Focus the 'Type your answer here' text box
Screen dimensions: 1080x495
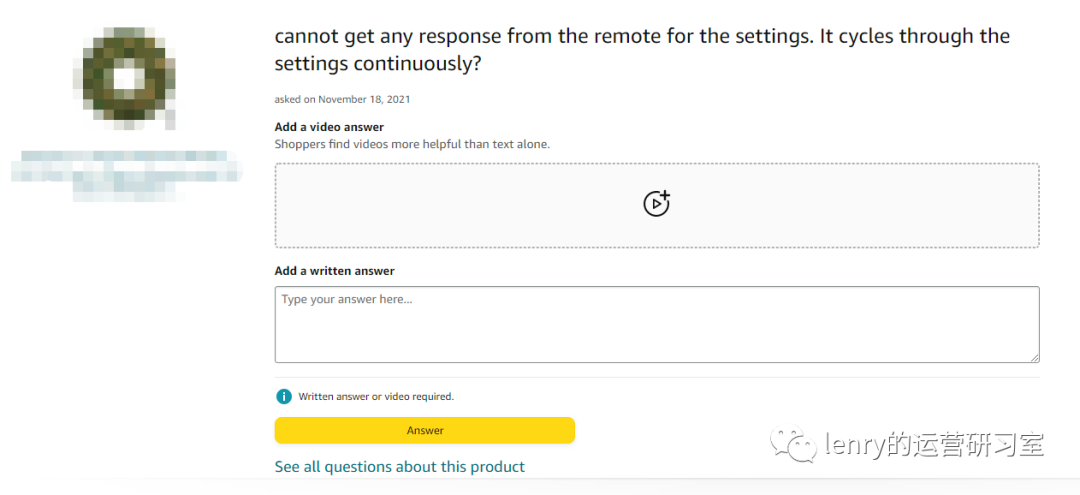(656, 325)
